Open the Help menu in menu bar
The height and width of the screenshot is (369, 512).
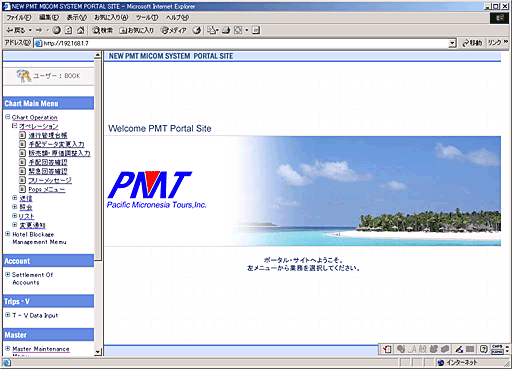(x=177, y=17)
